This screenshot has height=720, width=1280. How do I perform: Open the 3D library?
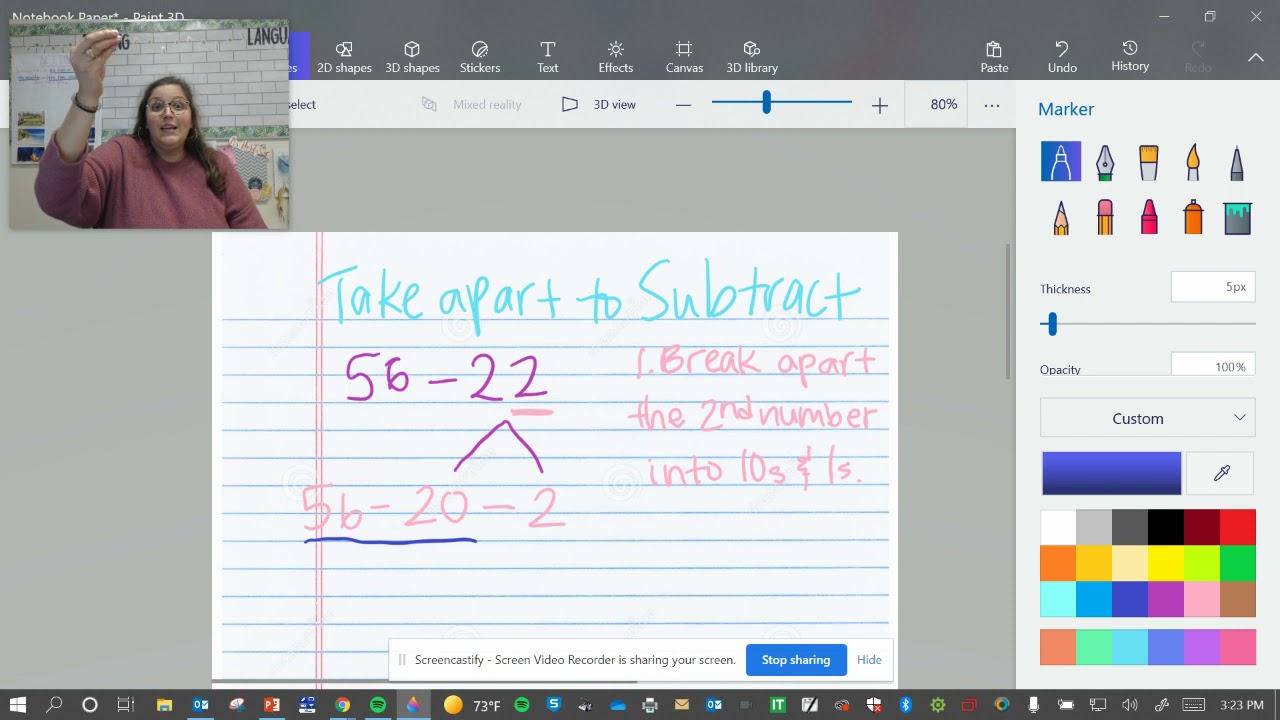tap(752, 57)
